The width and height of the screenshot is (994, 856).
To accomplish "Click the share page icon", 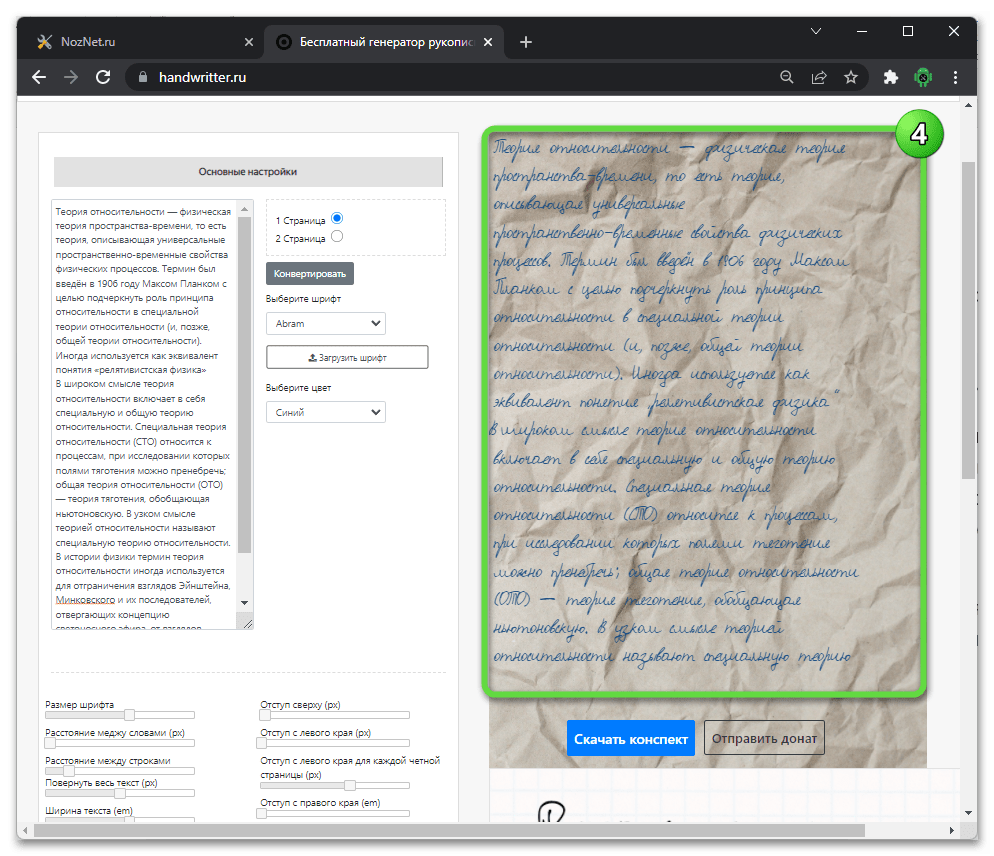I will click(819, 77).
